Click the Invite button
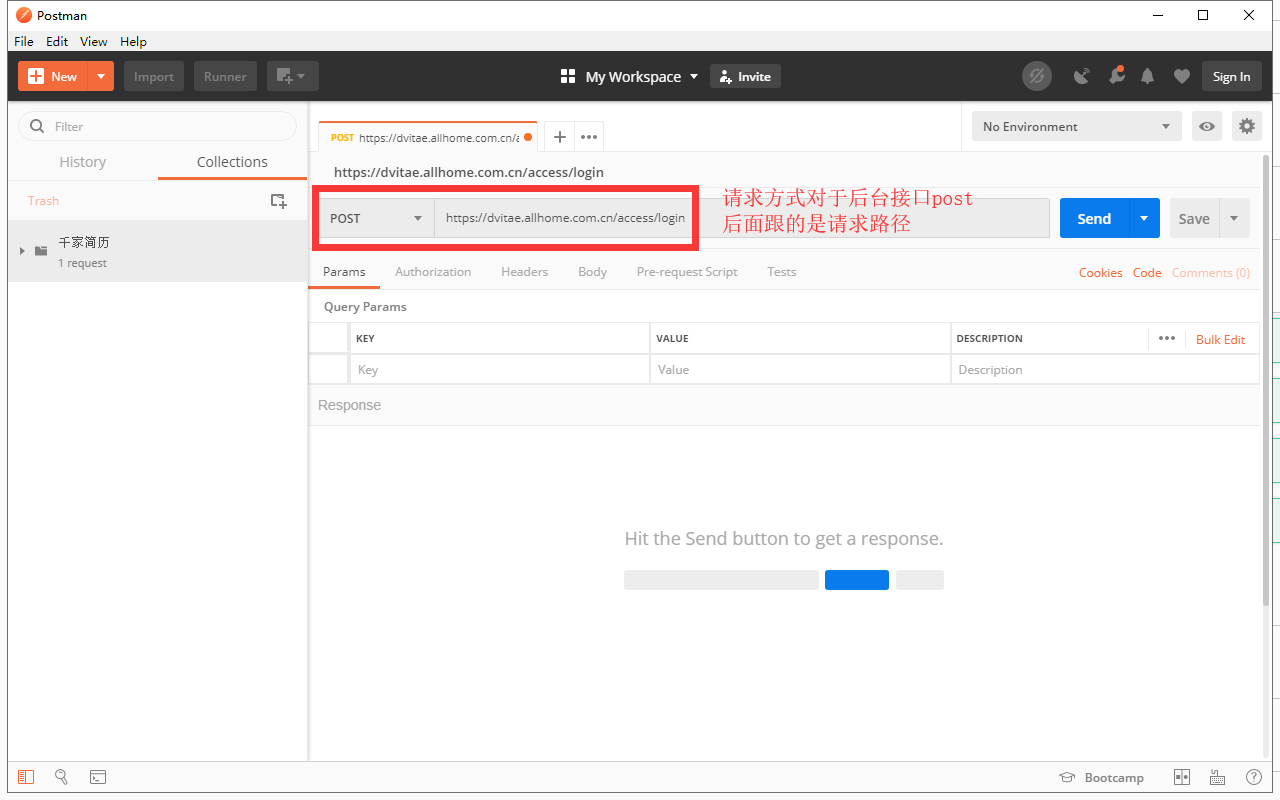Screen dimensions: 1280x800 (745, 76)
